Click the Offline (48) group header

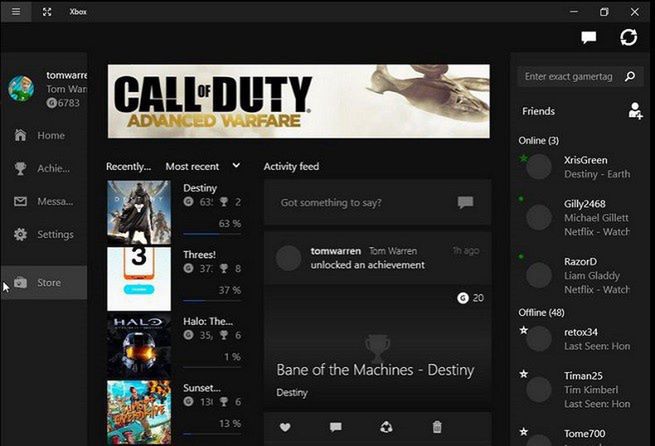pyautogui.click(x=541, y=312)
